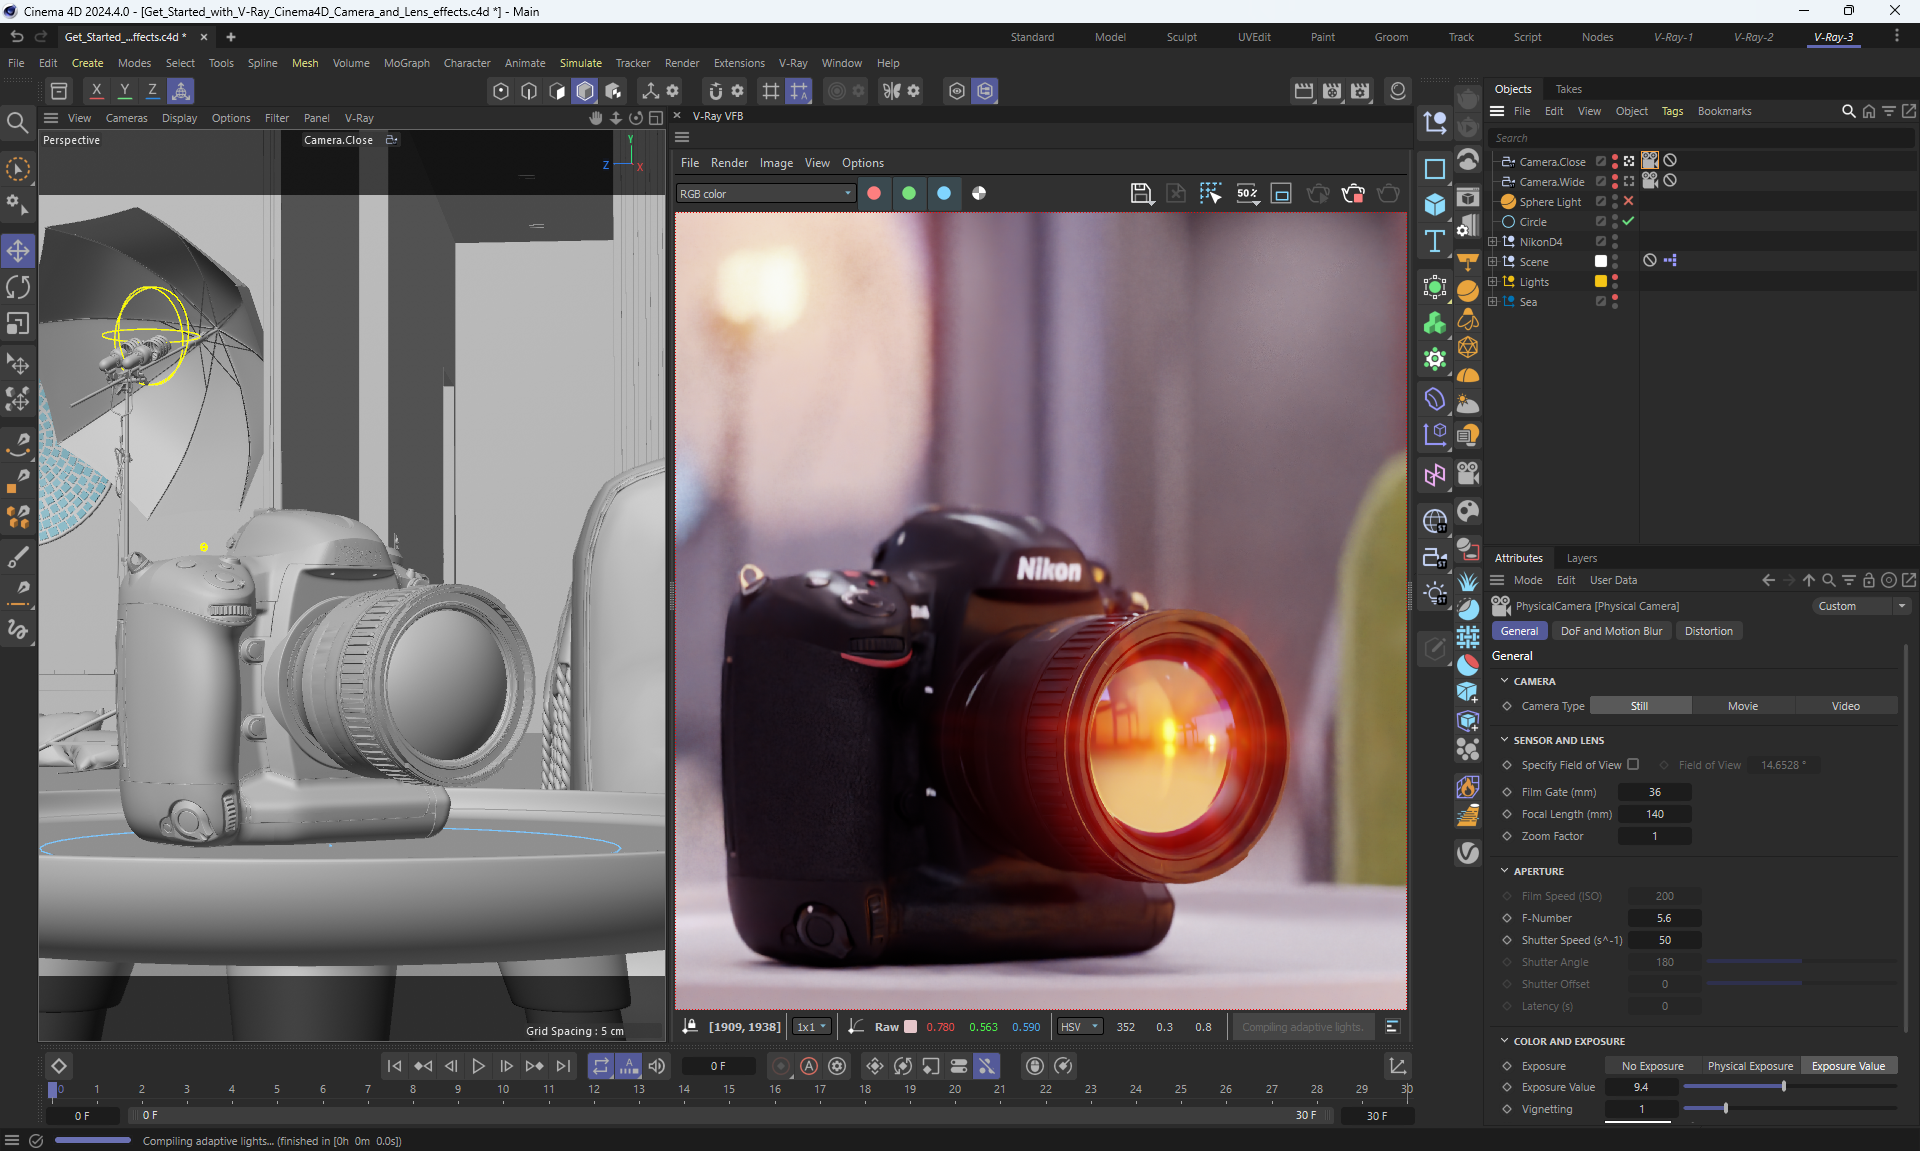Expand the NikonD4 object hierarchy

[1493, 242]
